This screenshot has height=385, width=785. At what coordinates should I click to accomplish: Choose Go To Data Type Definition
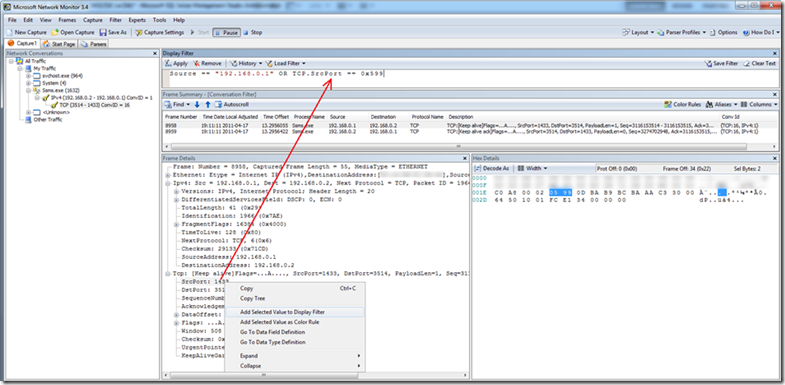pyautogui.click(x=295, y=342)
